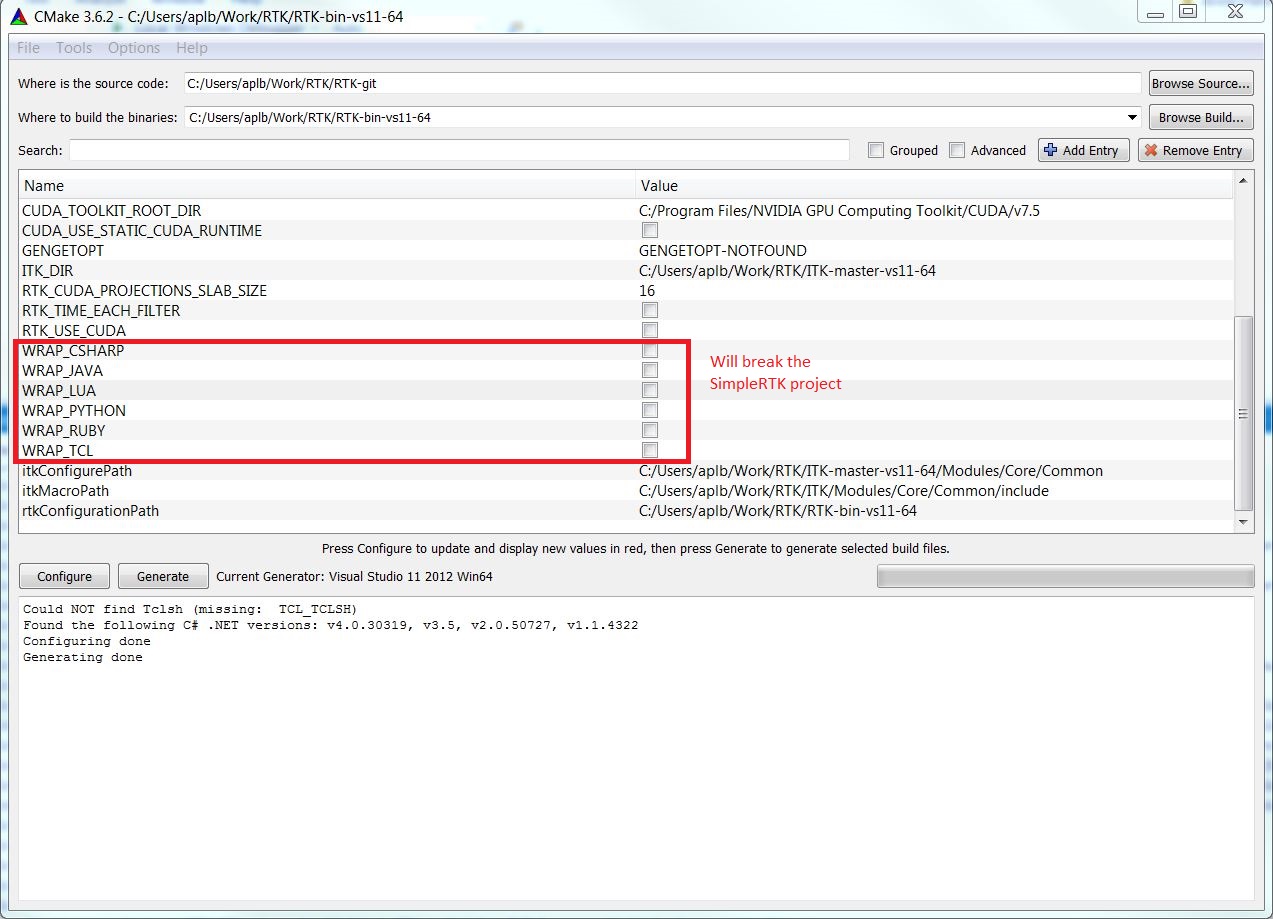The height and width of the screenshot is (919, 1273).
Task: Minimize the CMake window
Action: click(x=1156, y=11)
